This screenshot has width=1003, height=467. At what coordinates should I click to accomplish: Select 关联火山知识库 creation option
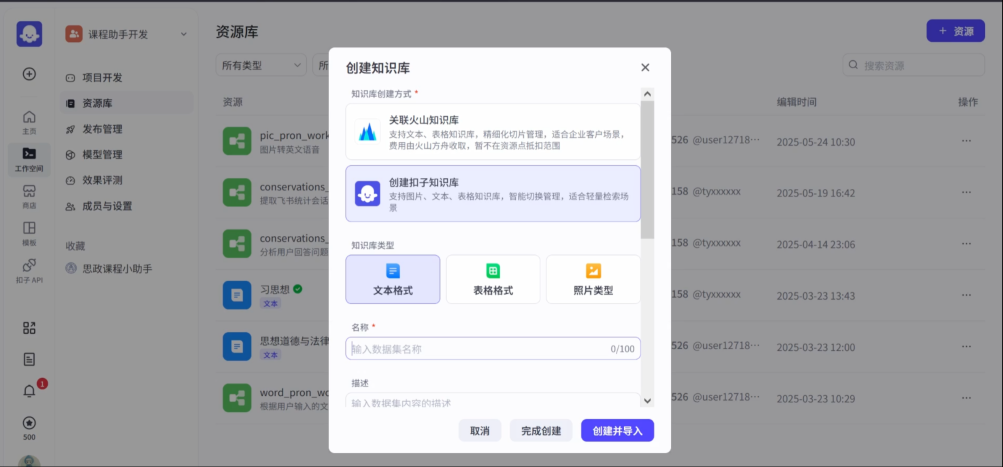492,132
